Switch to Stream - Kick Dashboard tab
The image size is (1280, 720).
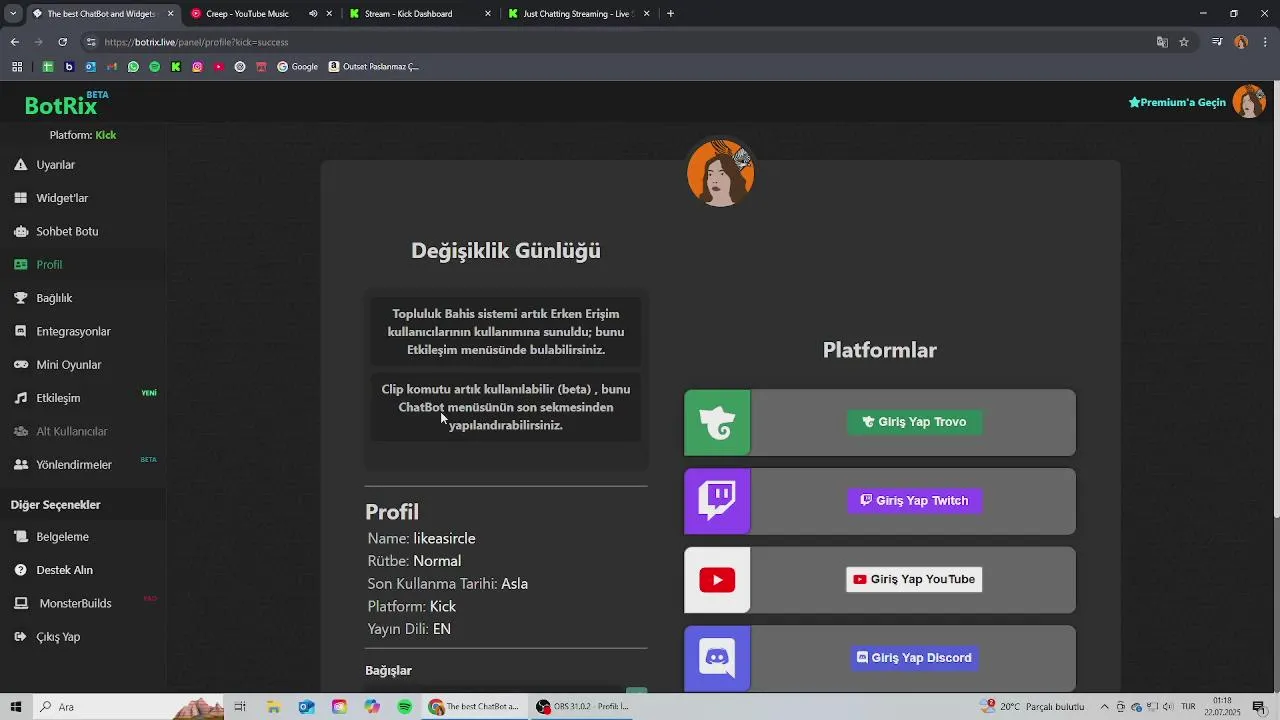tap(408, 14)
